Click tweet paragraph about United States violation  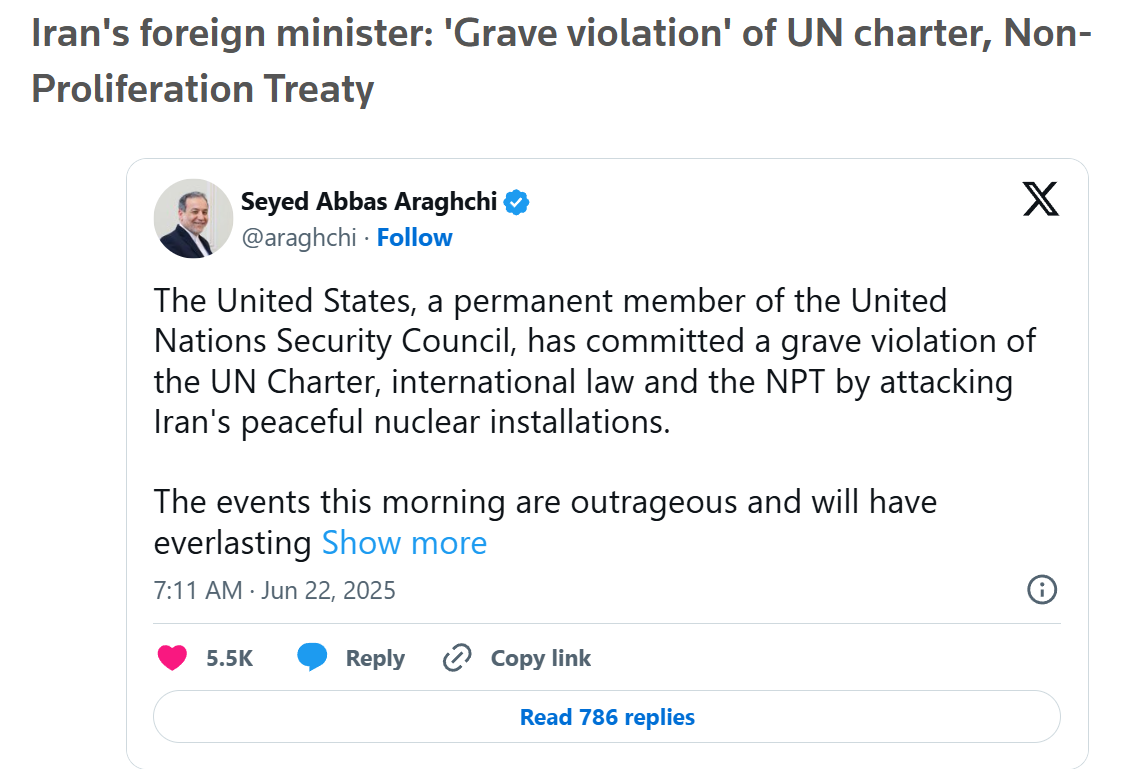click(594, 361)
